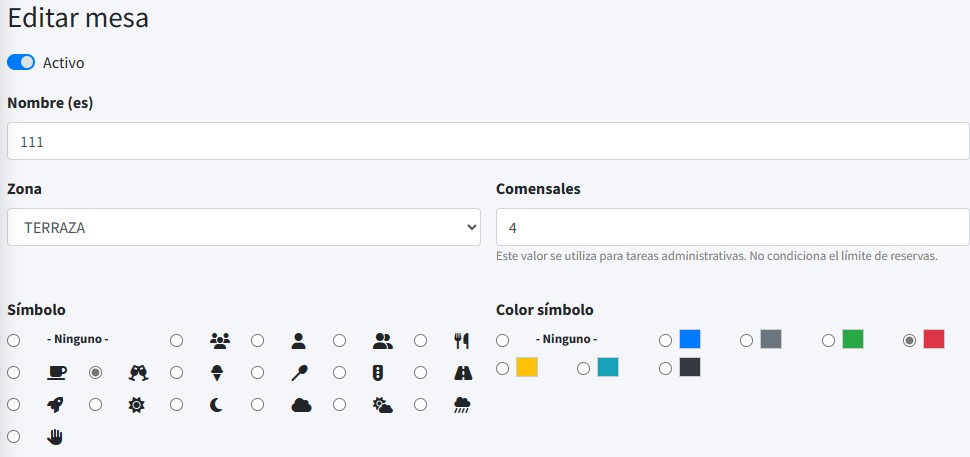Select the crescent moon symbol
Screen dimensions: 970x457
(177, 405)
